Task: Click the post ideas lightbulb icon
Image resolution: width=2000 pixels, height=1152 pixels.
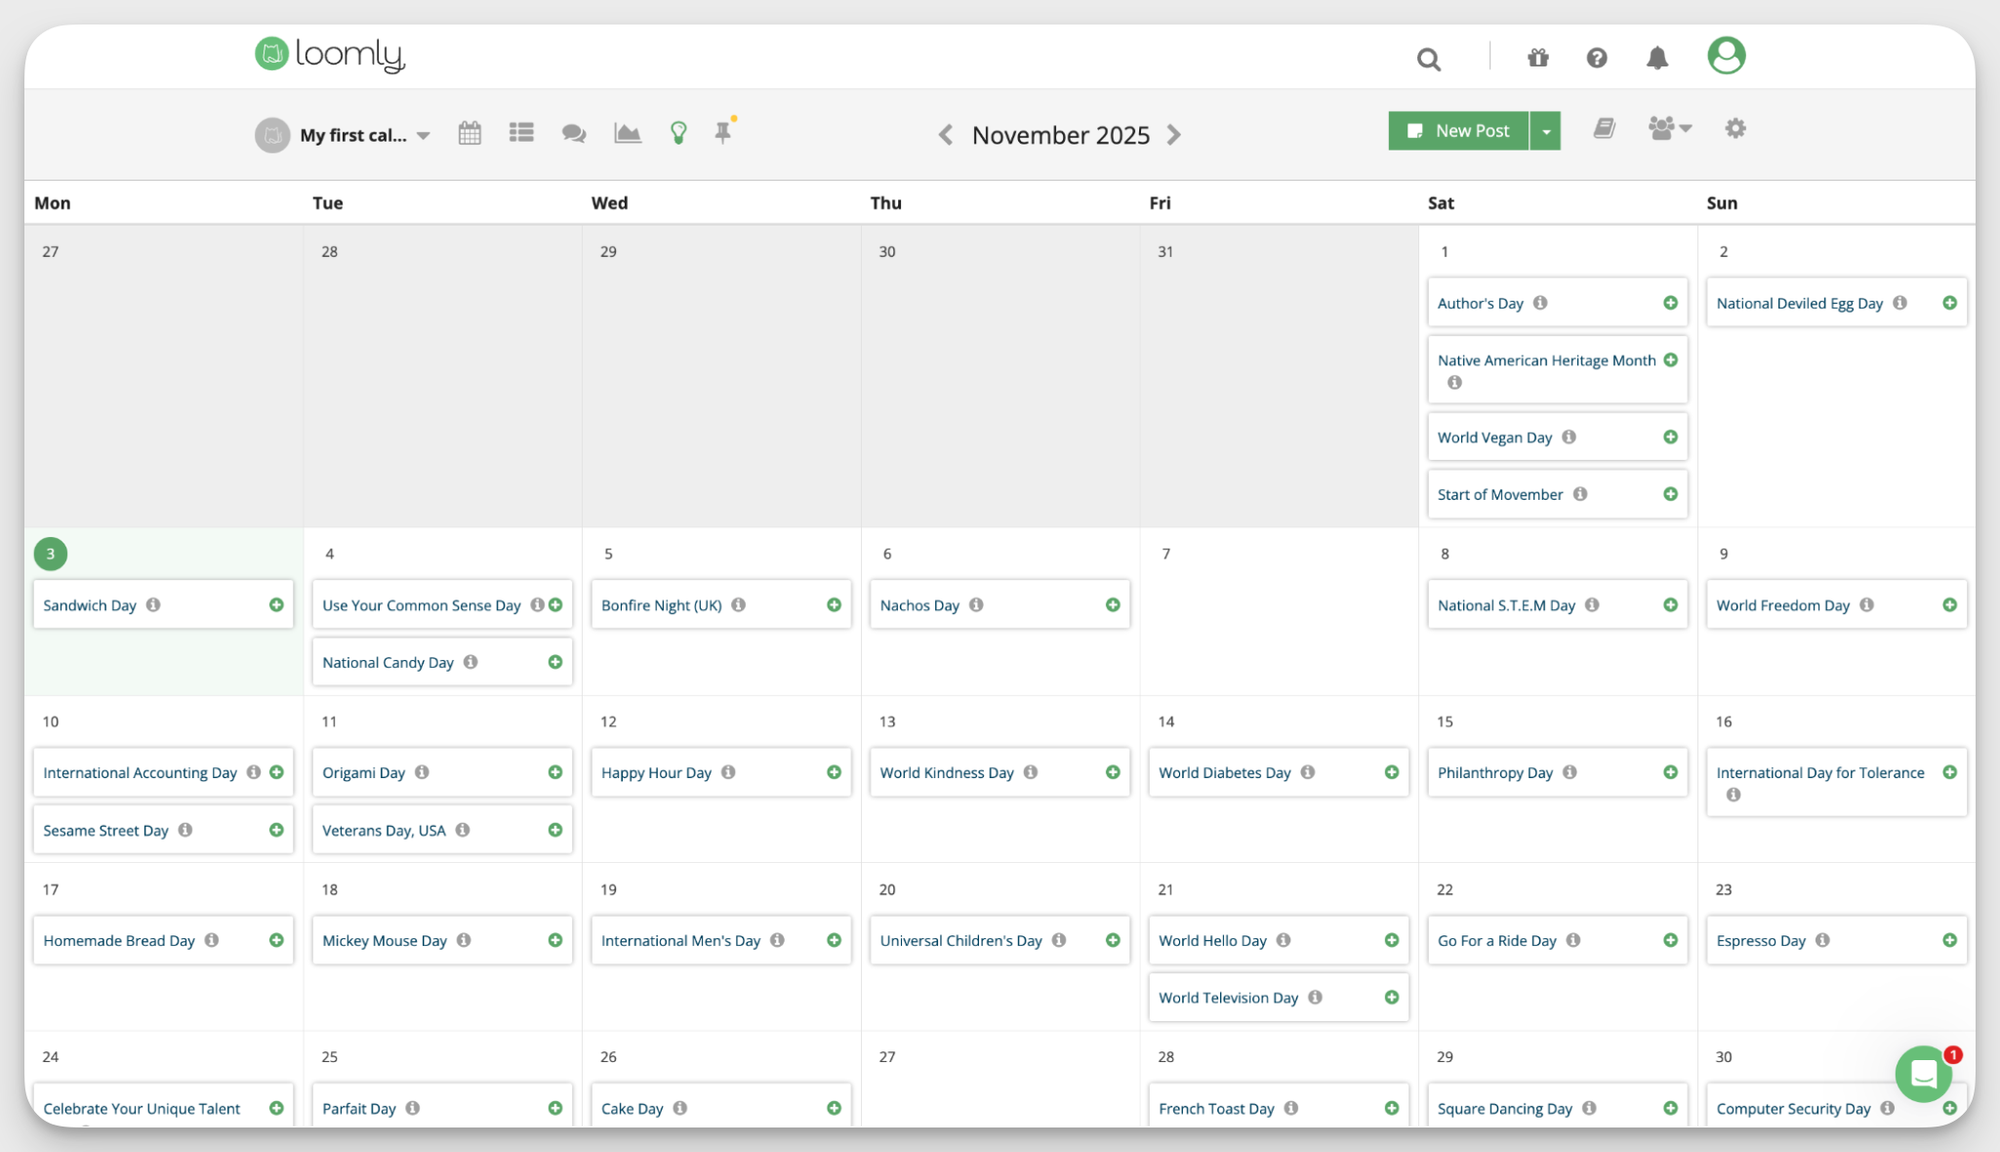Action: pyautogui.click(x=678, y=133)
